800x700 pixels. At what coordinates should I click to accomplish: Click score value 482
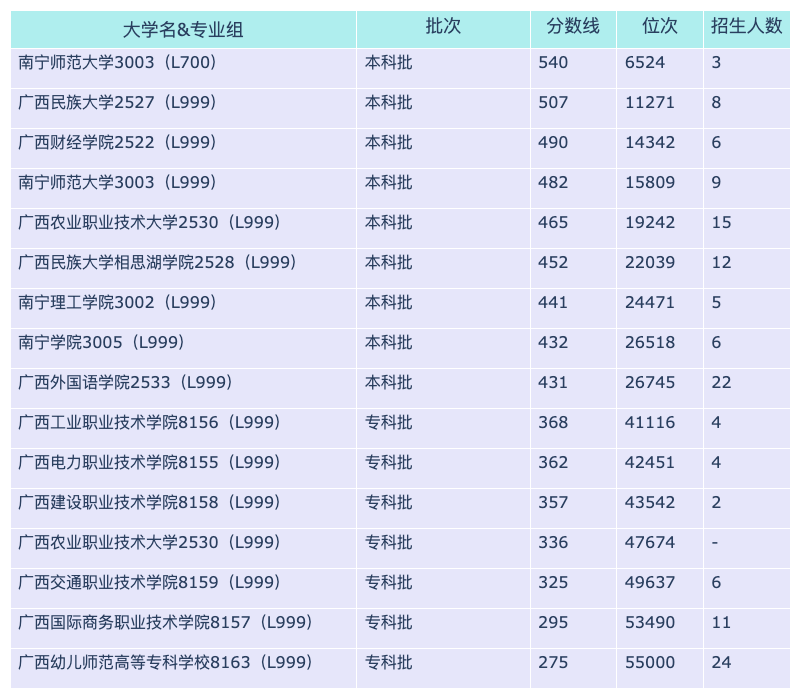(x=553, y=182)
